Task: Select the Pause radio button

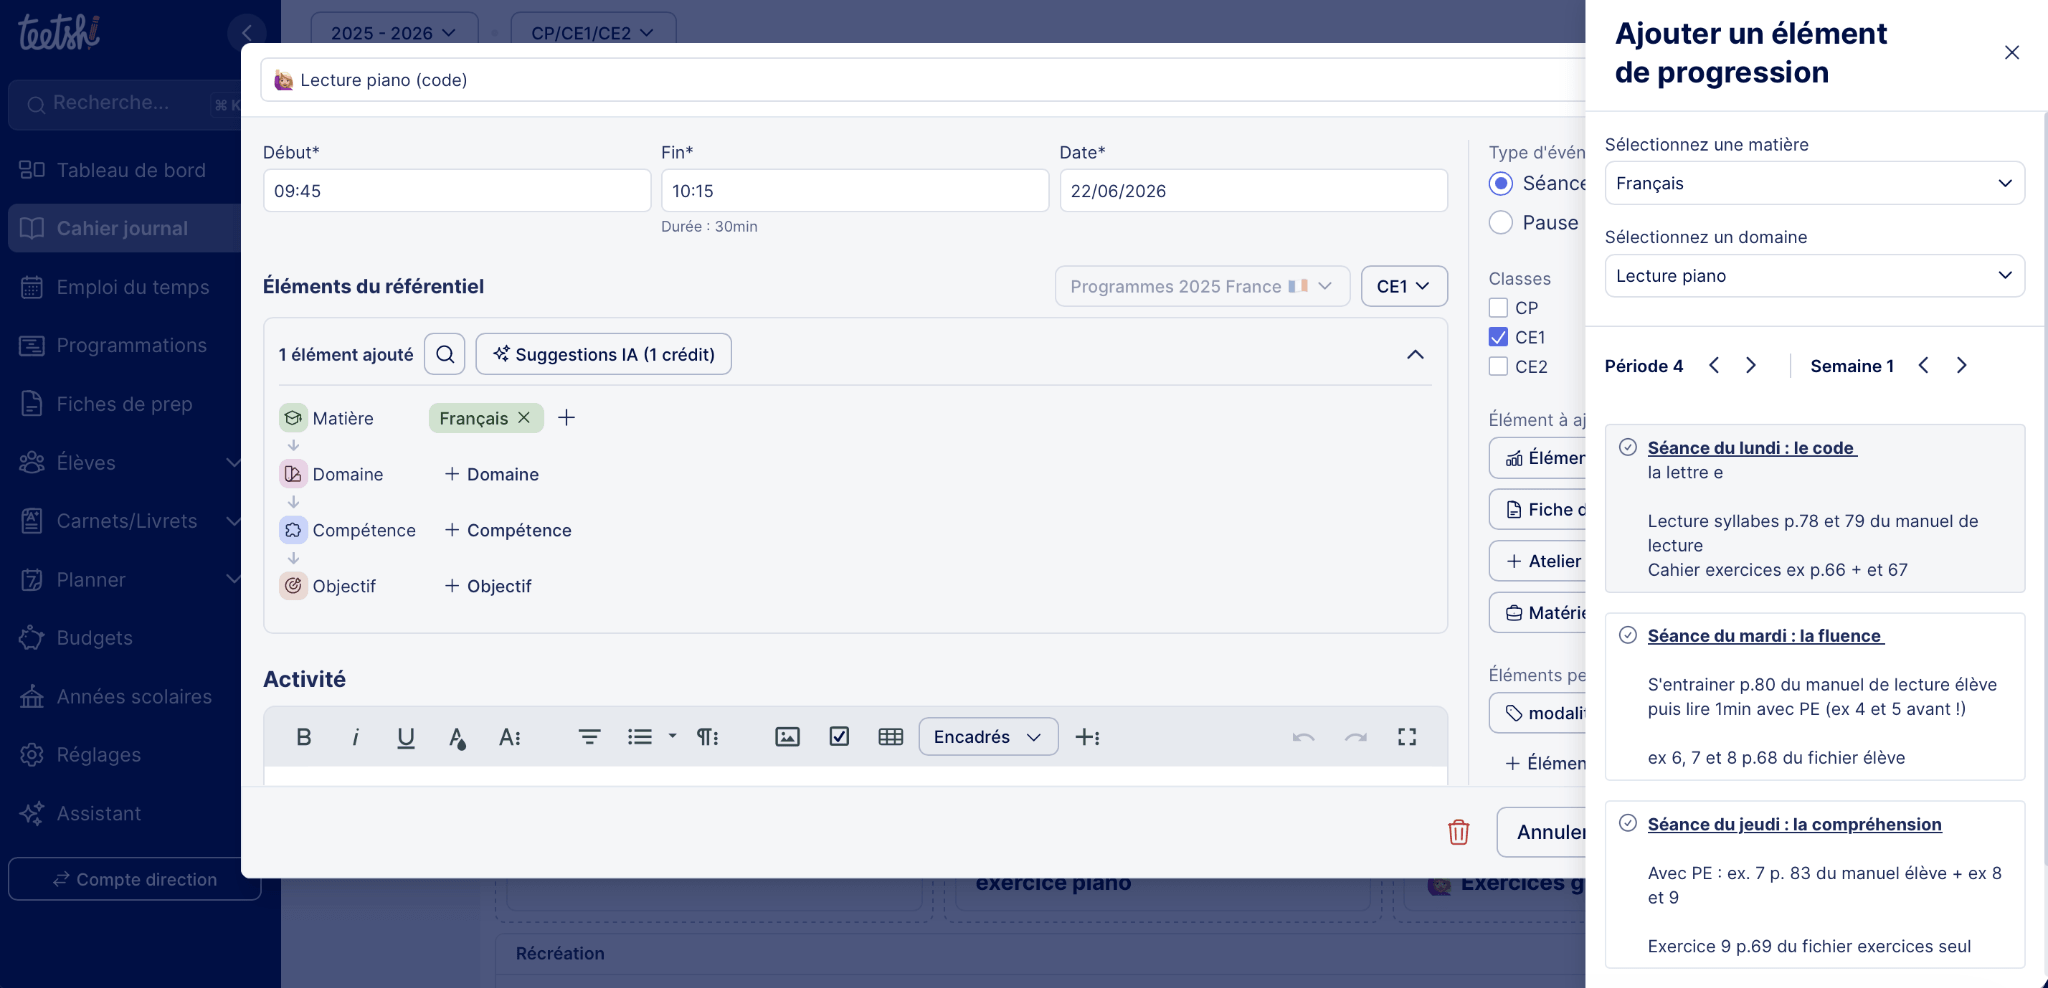Action: pyautogui.click(x=1501, y=222)
